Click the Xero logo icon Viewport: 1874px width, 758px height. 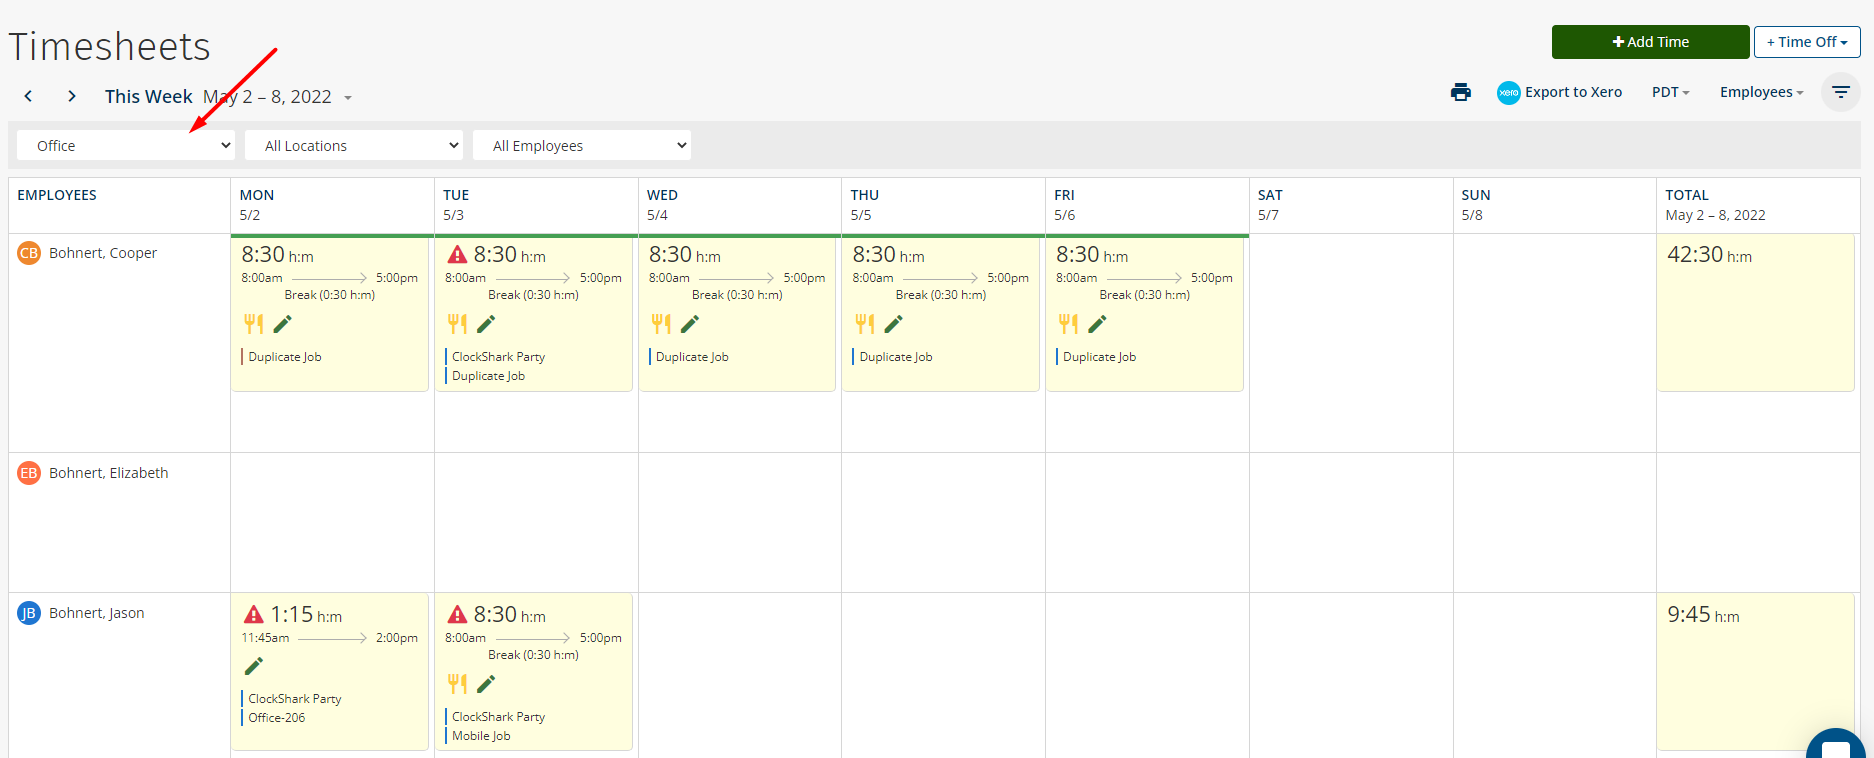1508,93
